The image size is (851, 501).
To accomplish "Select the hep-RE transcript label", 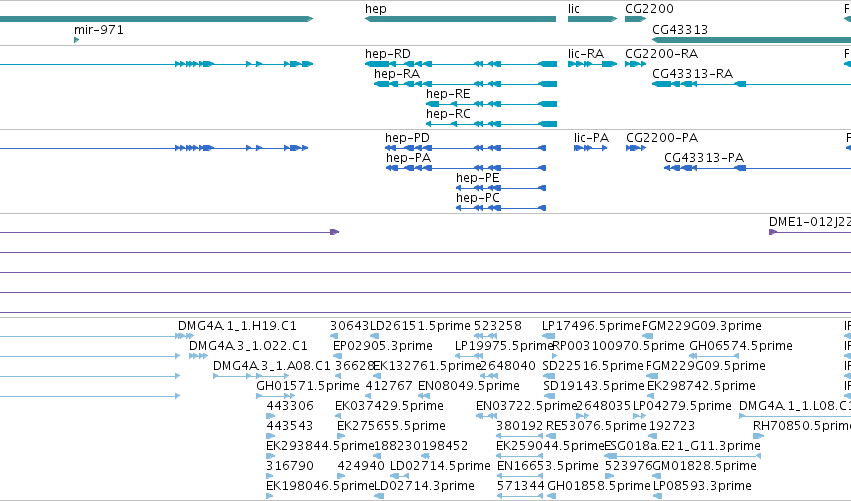I will click(448, 94).
